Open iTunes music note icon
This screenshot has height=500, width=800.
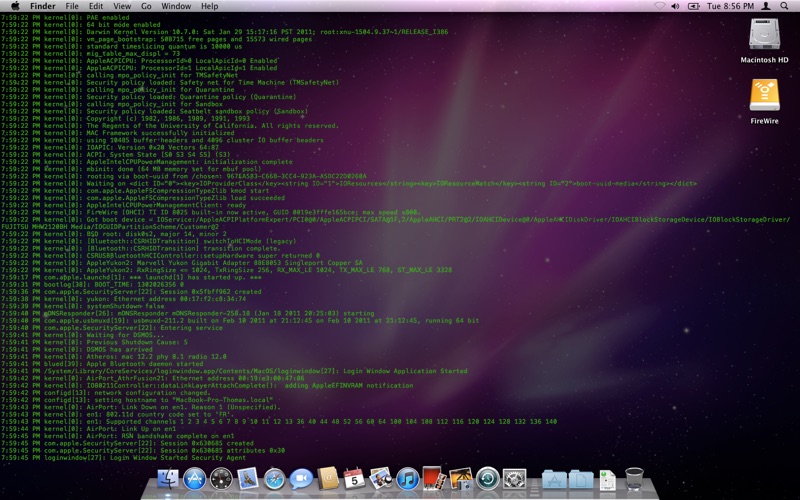(408, 480)
